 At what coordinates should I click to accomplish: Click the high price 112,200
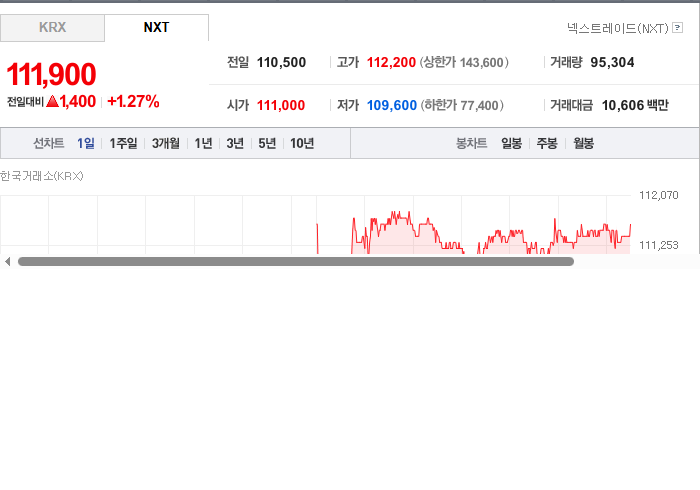point(391,62)
